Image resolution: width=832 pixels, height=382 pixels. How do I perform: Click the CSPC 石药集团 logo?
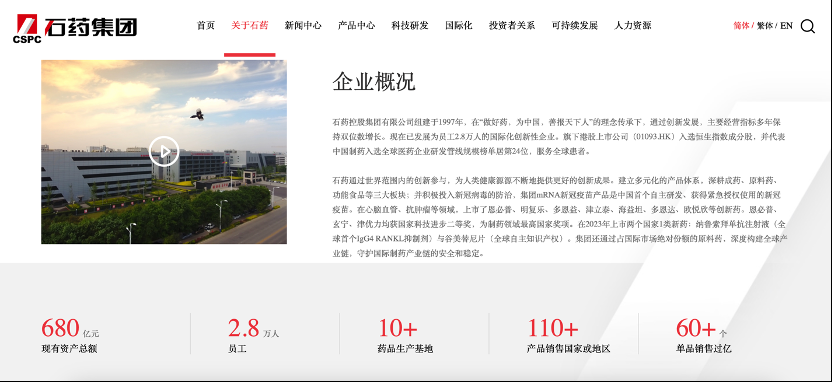pos(75,28)
